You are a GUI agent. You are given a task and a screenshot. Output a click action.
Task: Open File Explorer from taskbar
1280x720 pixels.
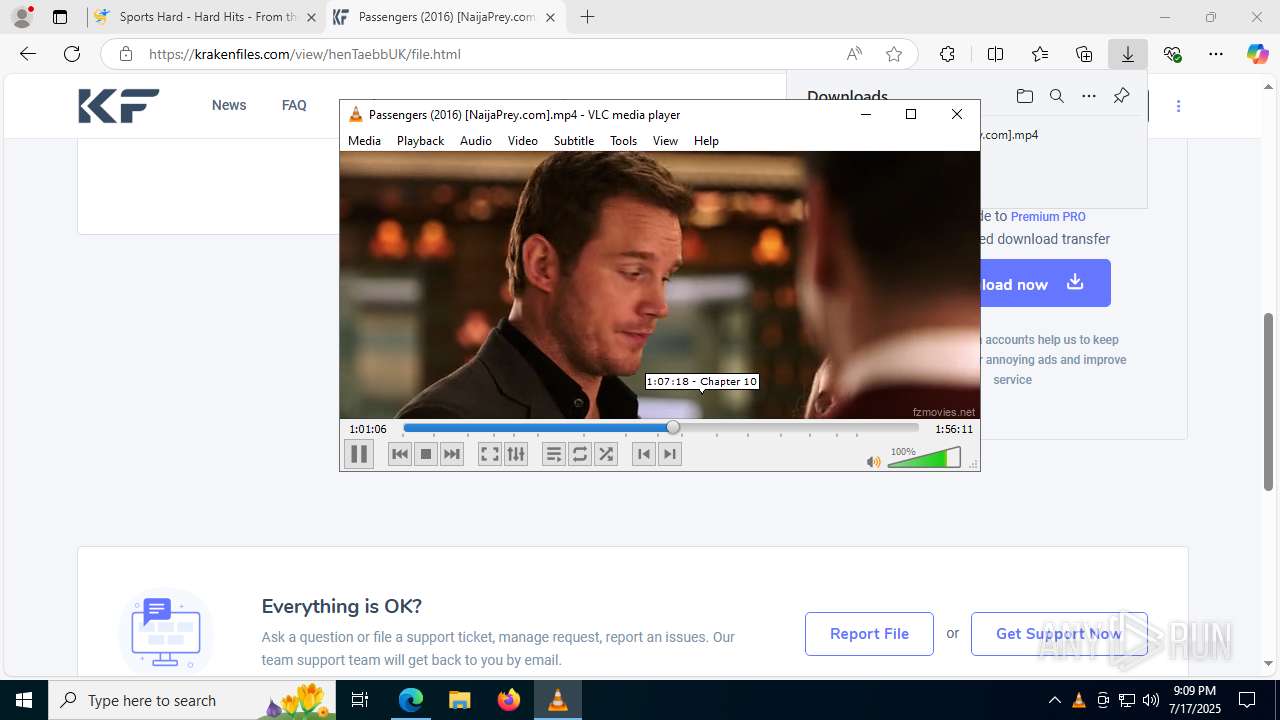pos(459,700)
